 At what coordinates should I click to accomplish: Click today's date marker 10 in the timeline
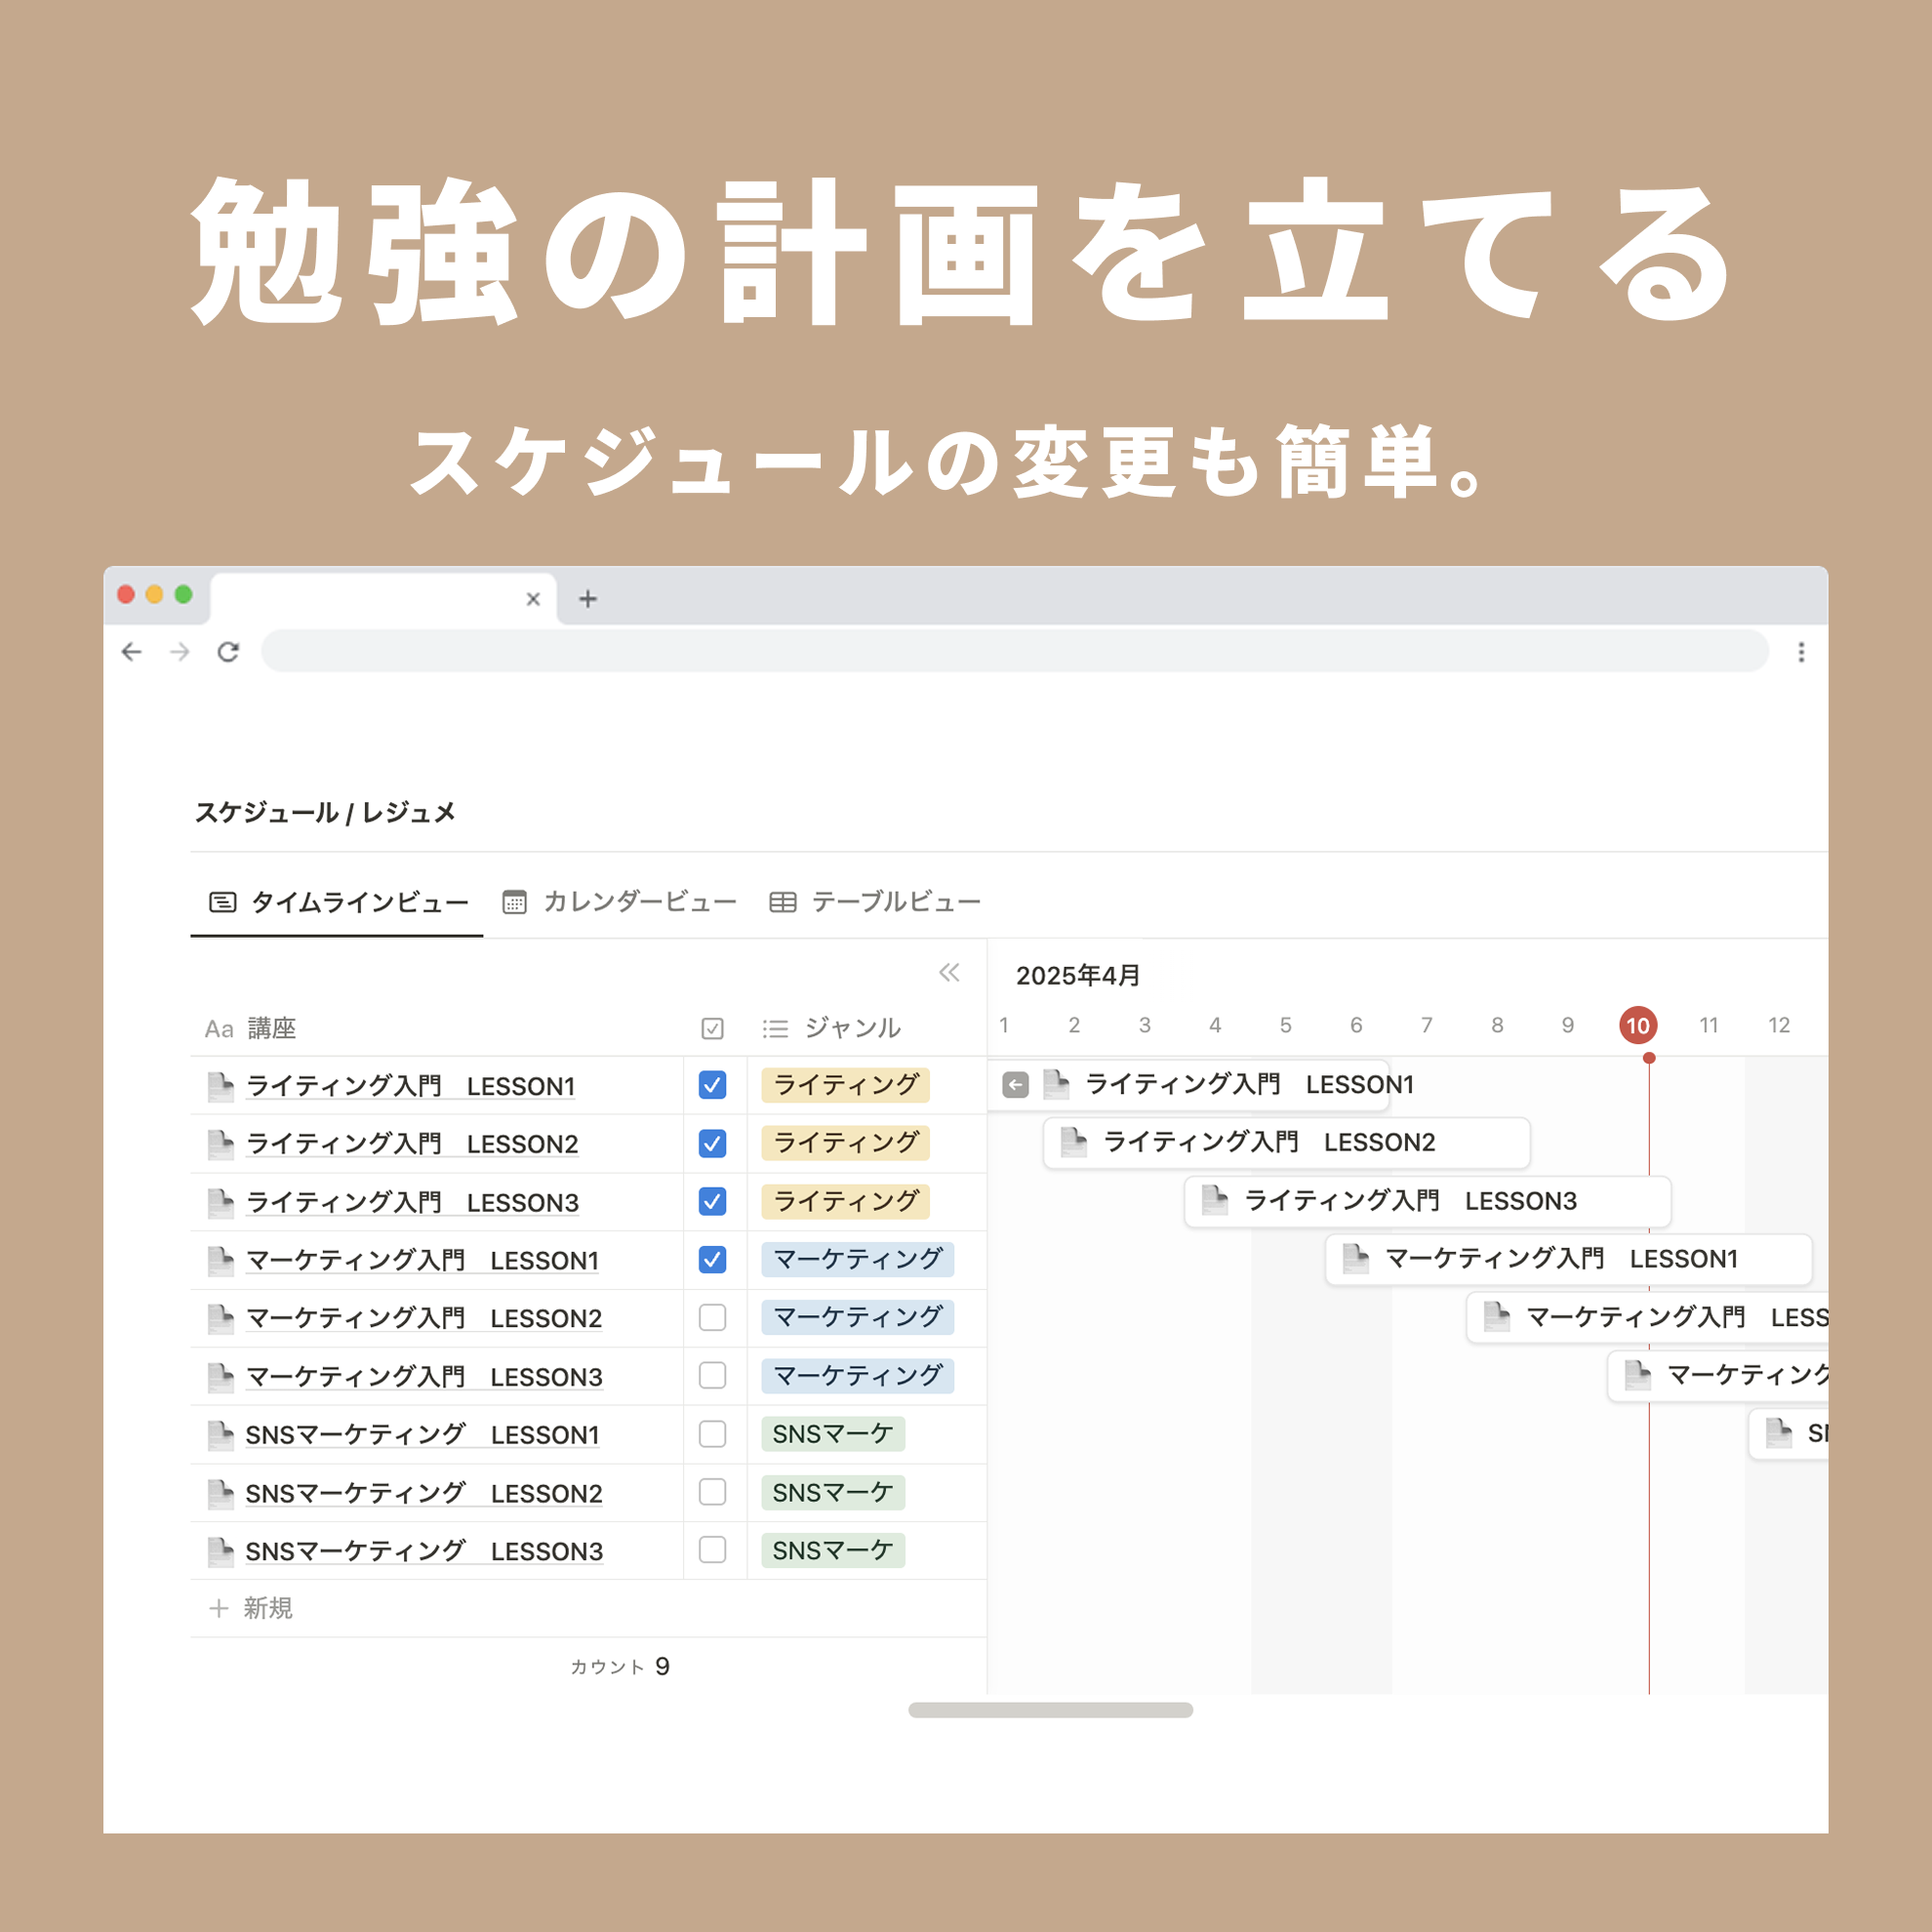click(x=1637, y=1025)
